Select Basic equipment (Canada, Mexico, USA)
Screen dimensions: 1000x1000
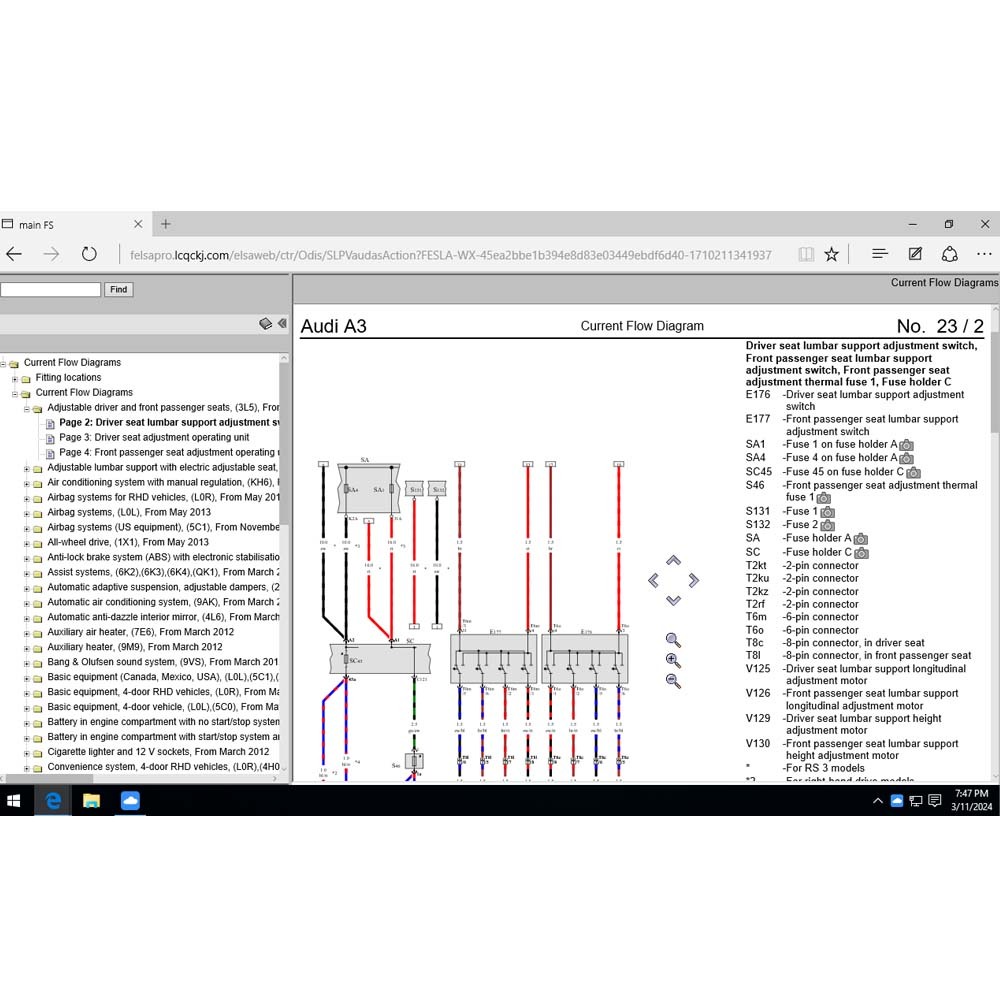coord(163,677)
